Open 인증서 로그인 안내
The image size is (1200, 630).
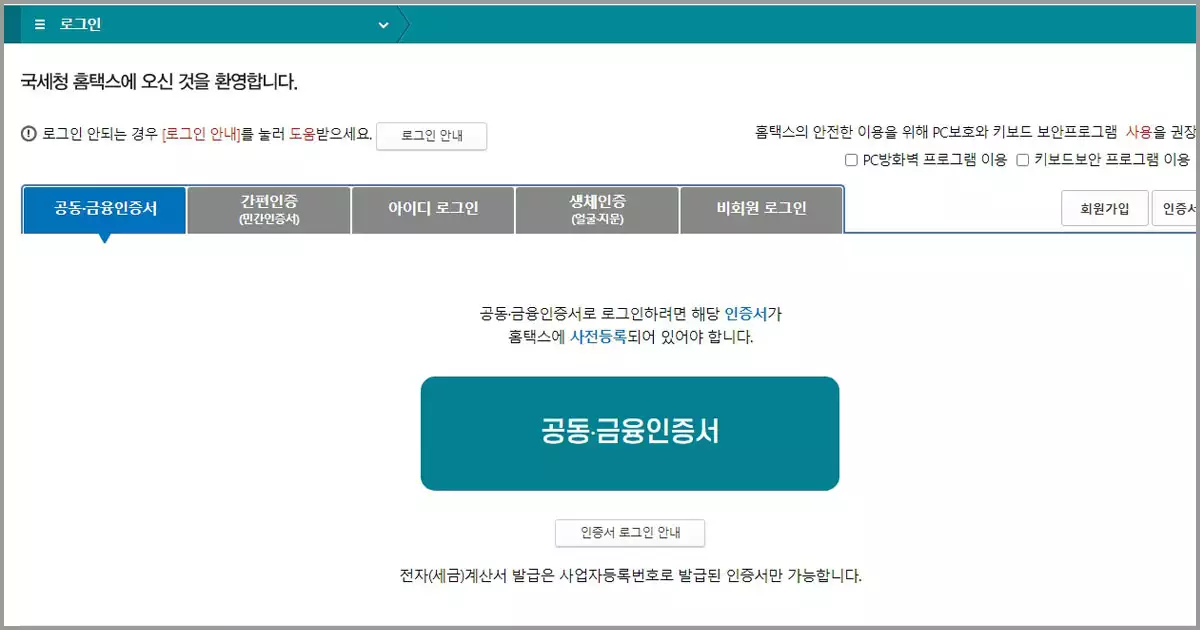[630, 533]
